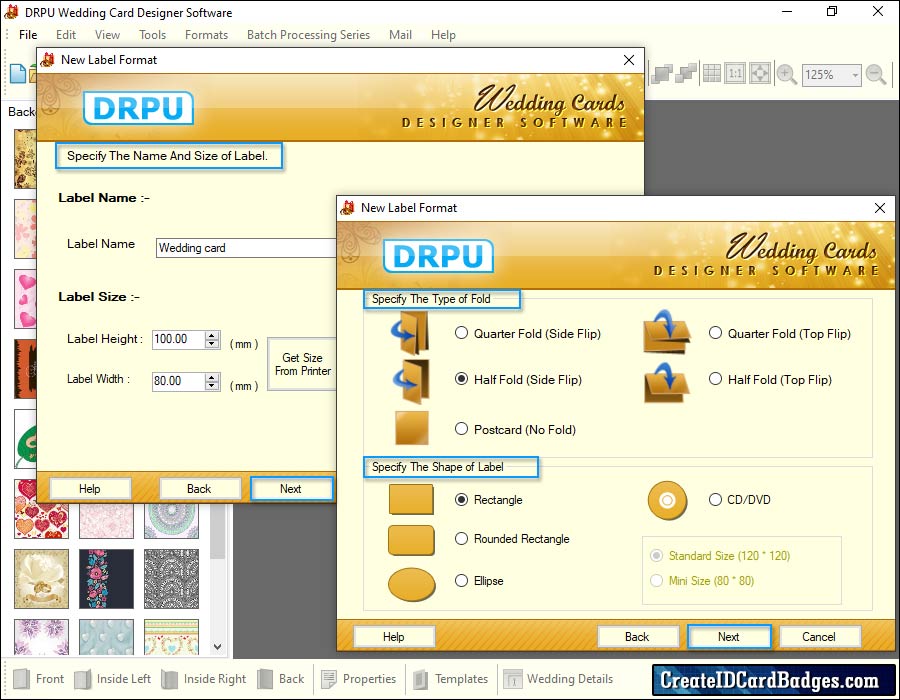Click the Send to Back toolbar icon
This screenshot has width=900, height=700.
click(x=686, y=74)
